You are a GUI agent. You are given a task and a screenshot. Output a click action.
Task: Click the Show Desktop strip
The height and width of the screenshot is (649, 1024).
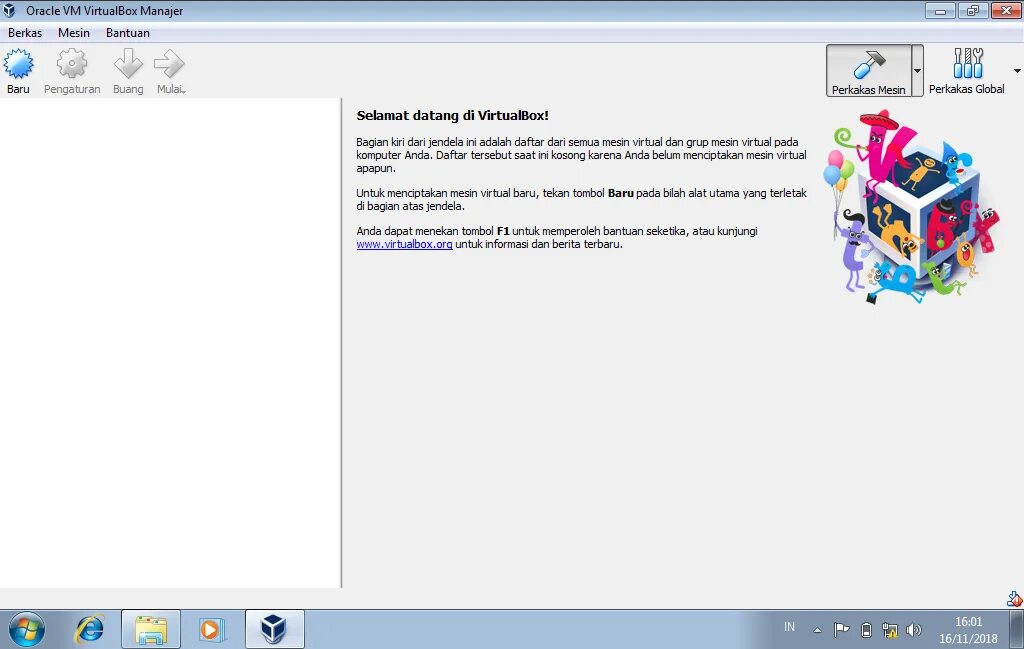(1016, 629)
